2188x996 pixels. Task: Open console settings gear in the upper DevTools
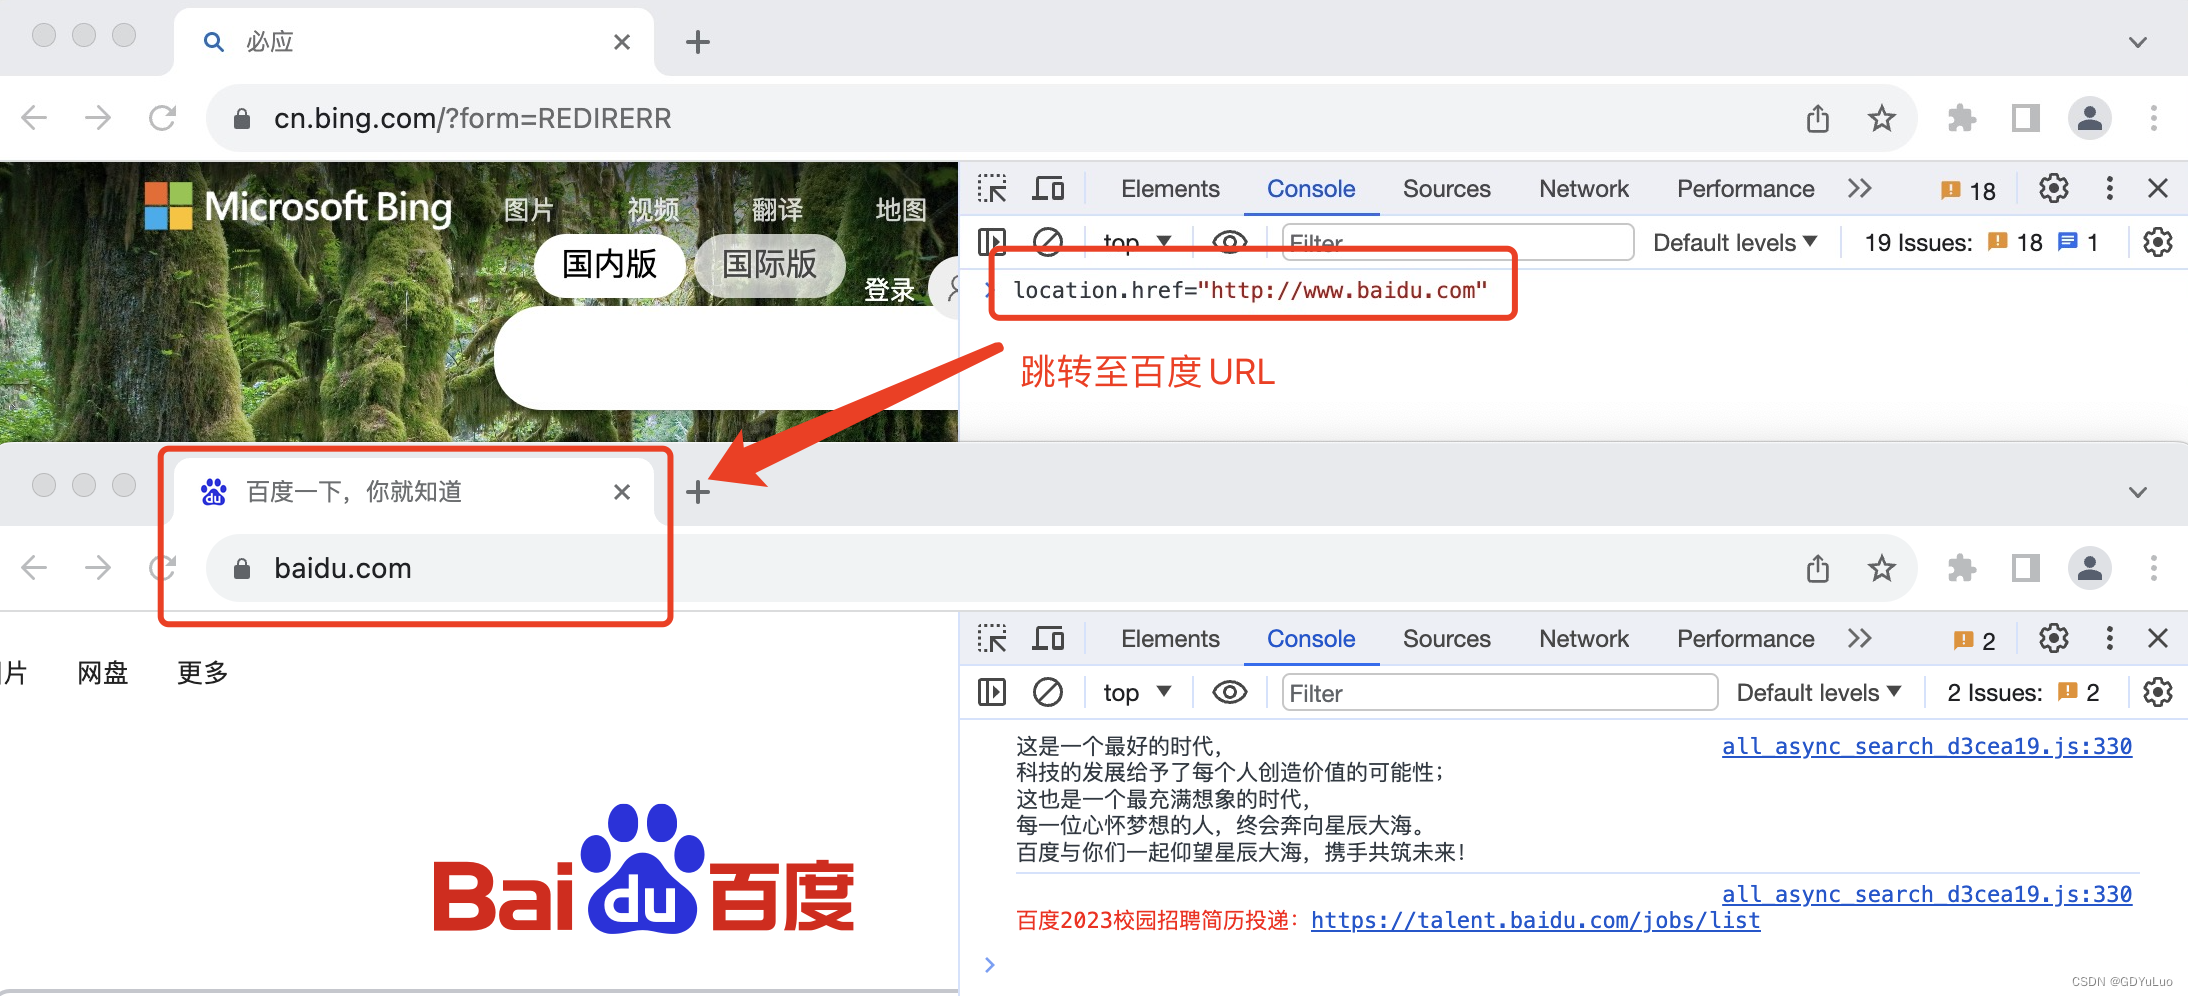[2158, 242]
